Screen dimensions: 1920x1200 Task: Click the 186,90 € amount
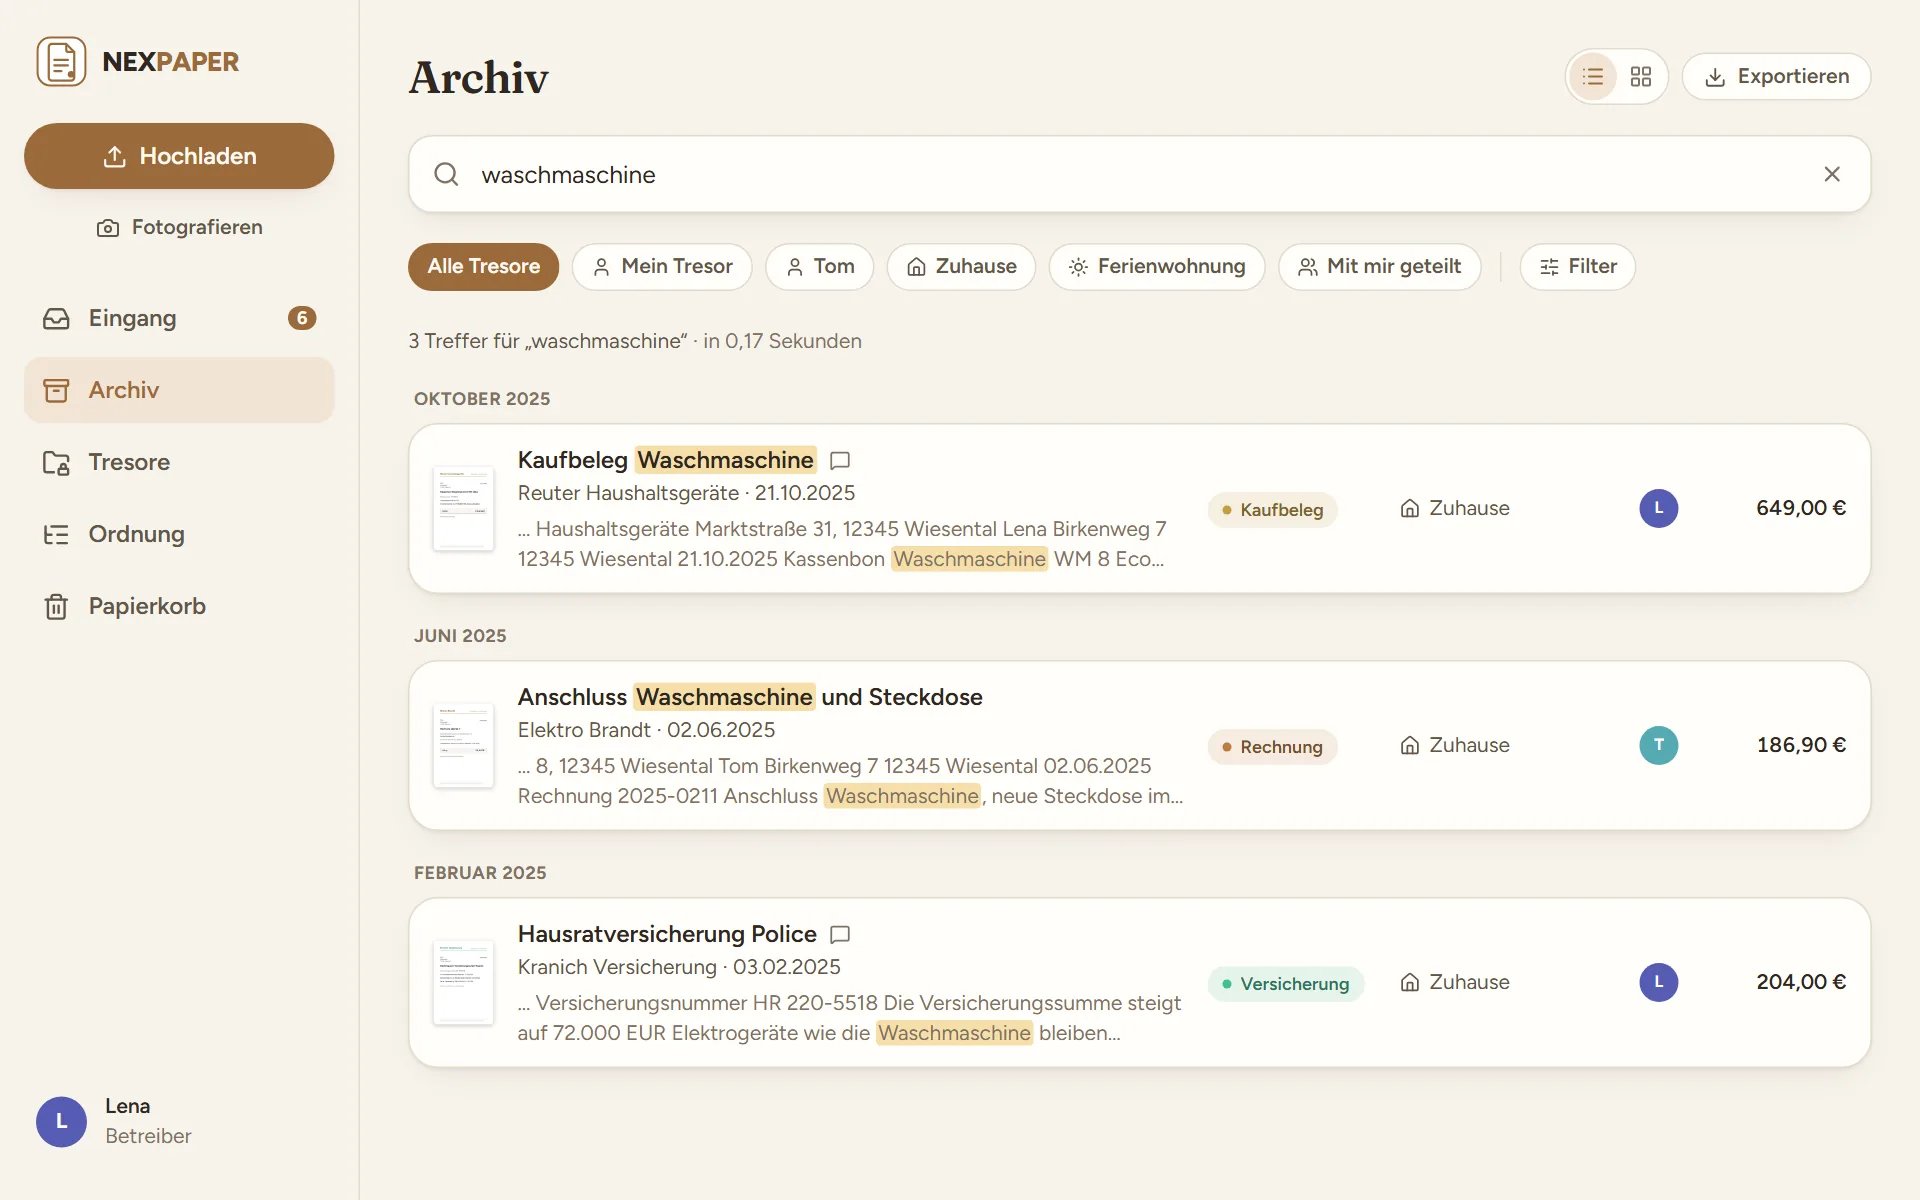pos(1801,745)
